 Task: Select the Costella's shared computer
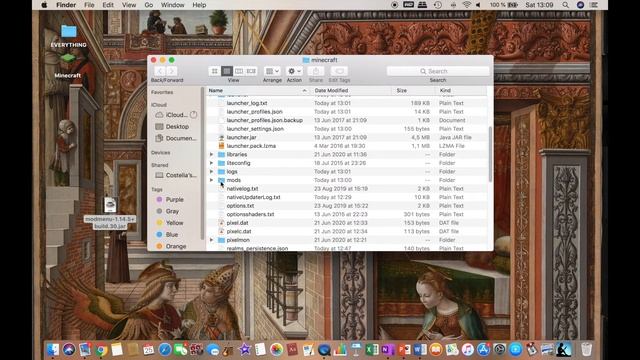point(176,175)
